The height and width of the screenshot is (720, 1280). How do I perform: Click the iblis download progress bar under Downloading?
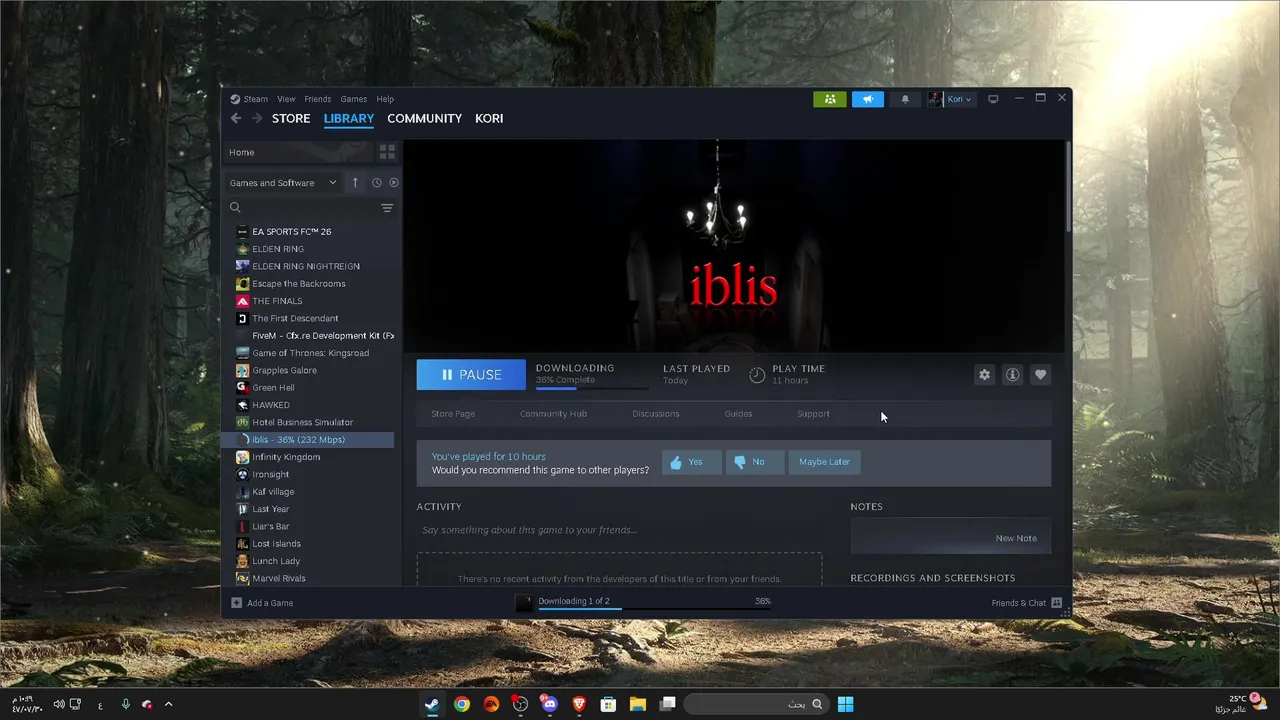(591, 387)
